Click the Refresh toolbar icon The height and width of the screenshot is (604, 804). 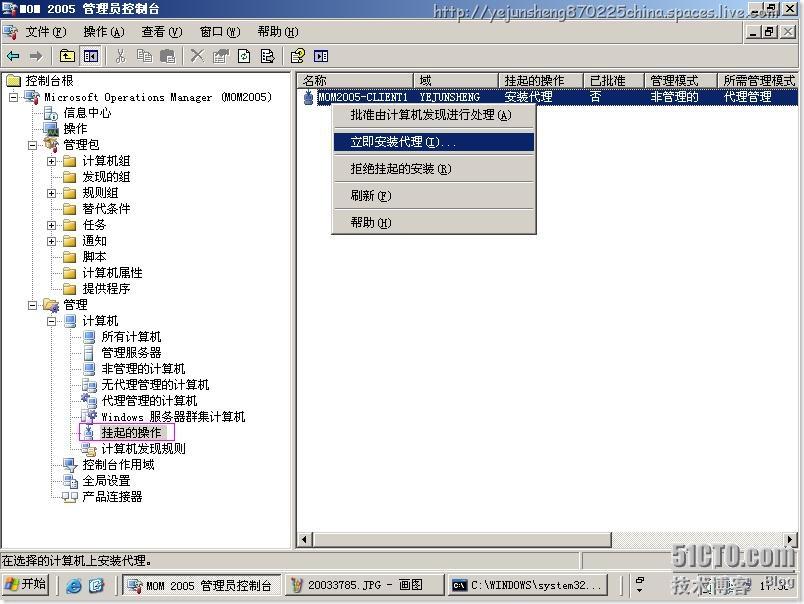click(244, 56)
